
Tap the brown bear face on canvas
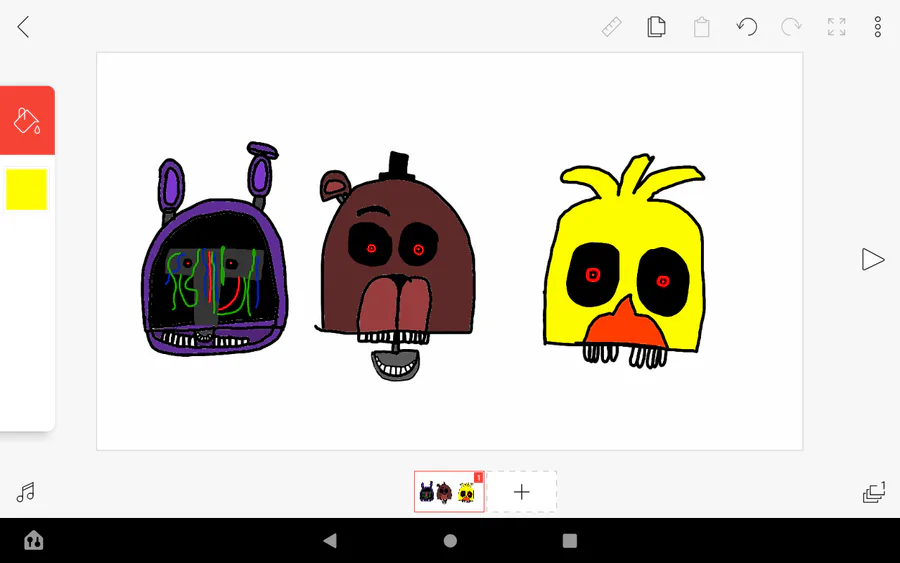tap(396, 267)
